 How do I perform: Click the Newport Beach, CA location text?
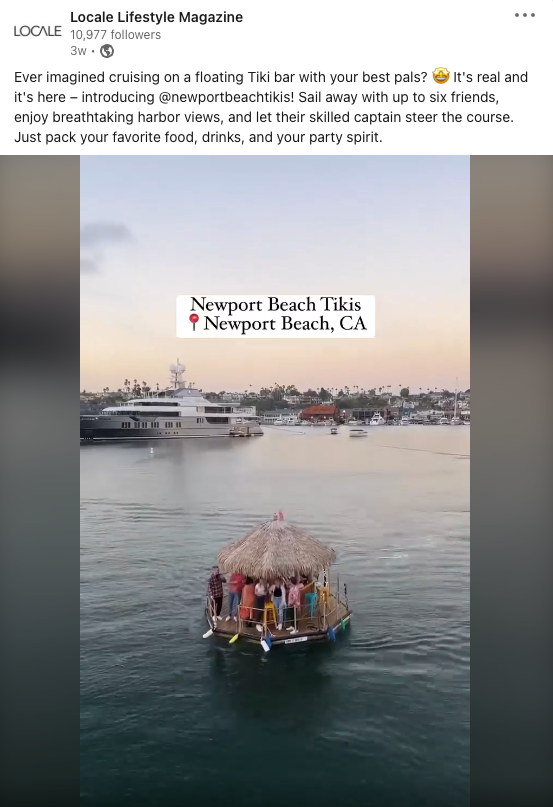coord(285,323)
